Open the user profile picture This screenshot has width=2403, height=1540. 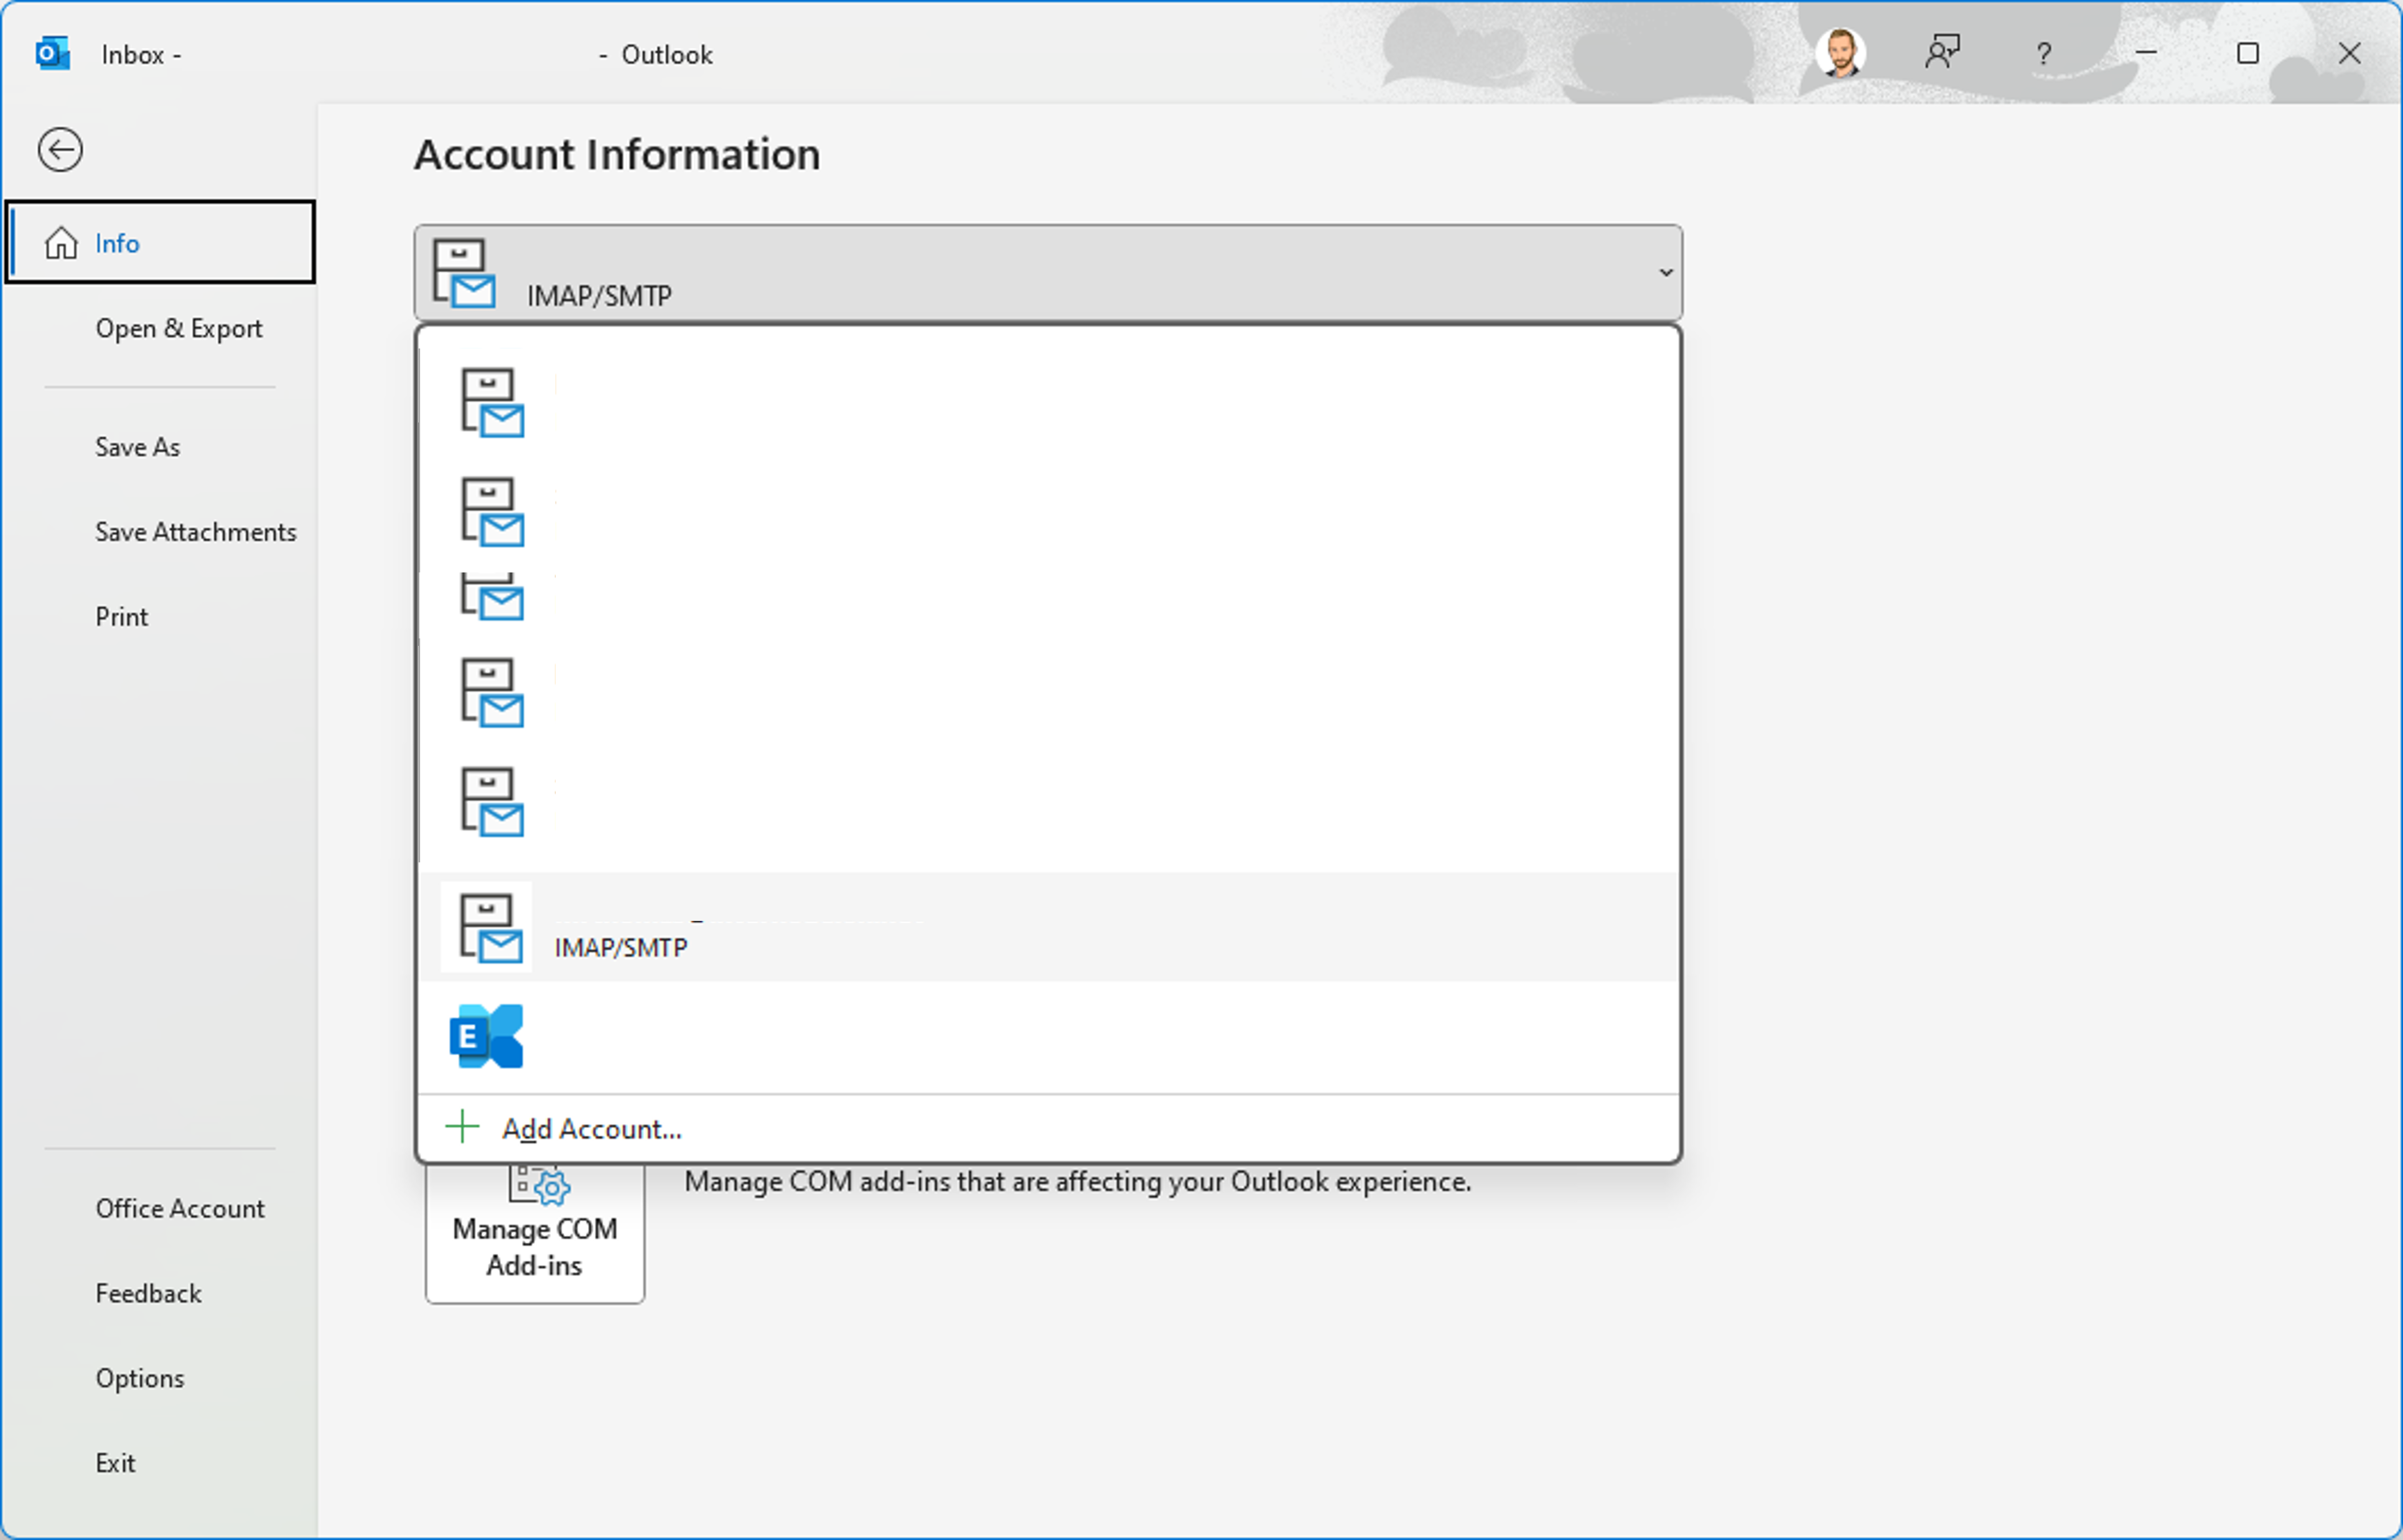(x=1840, y=53)
